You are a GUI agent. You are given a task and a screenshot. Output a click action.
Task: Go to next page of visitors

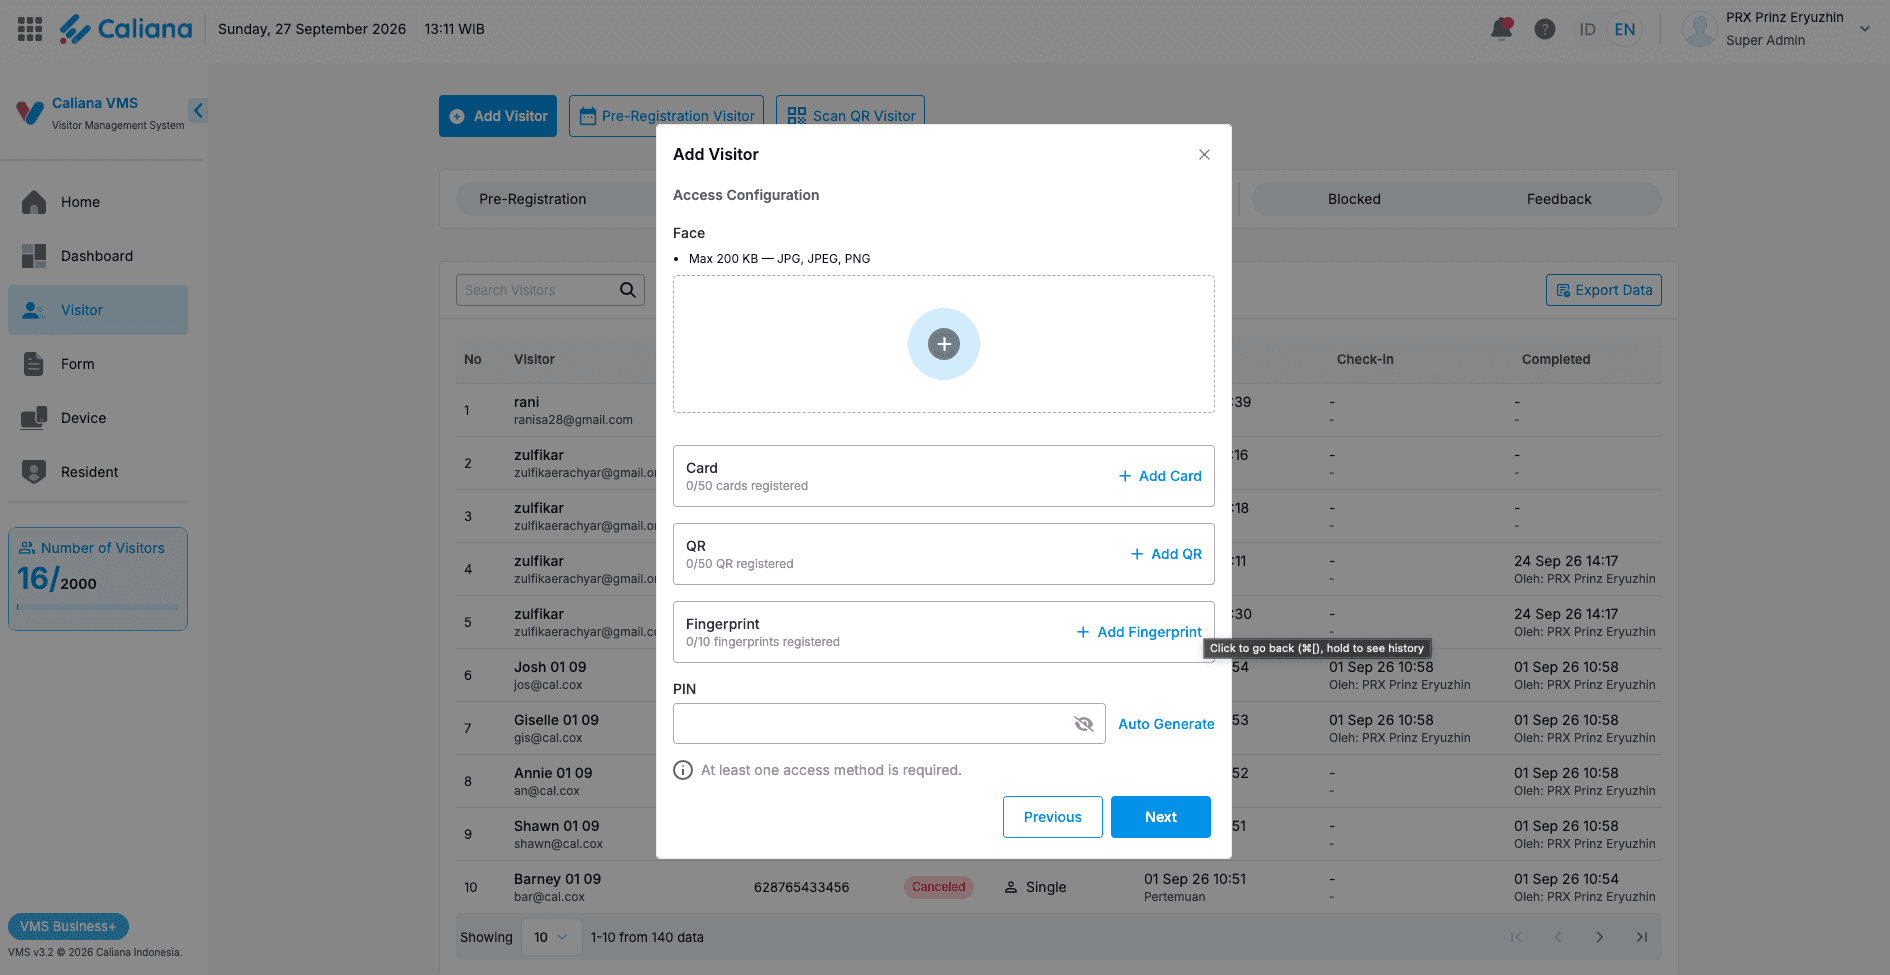click(x=1600, y=937)
